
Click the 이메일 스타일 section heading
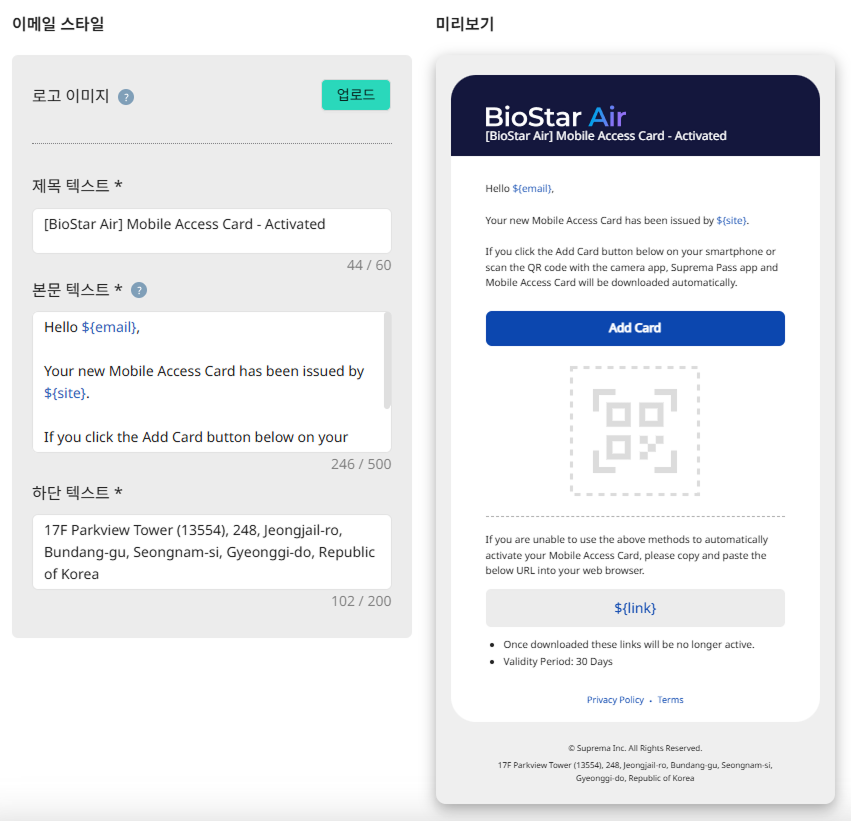click(58, 25)
